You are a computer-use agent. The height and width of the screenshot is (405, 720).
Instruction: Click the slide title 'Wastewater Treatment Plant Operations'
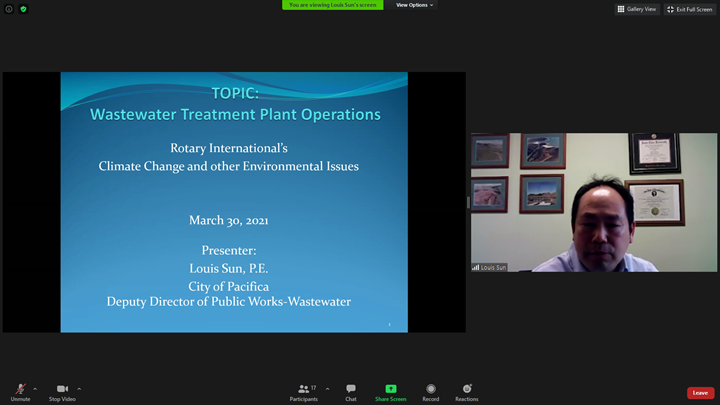(235, 114)
